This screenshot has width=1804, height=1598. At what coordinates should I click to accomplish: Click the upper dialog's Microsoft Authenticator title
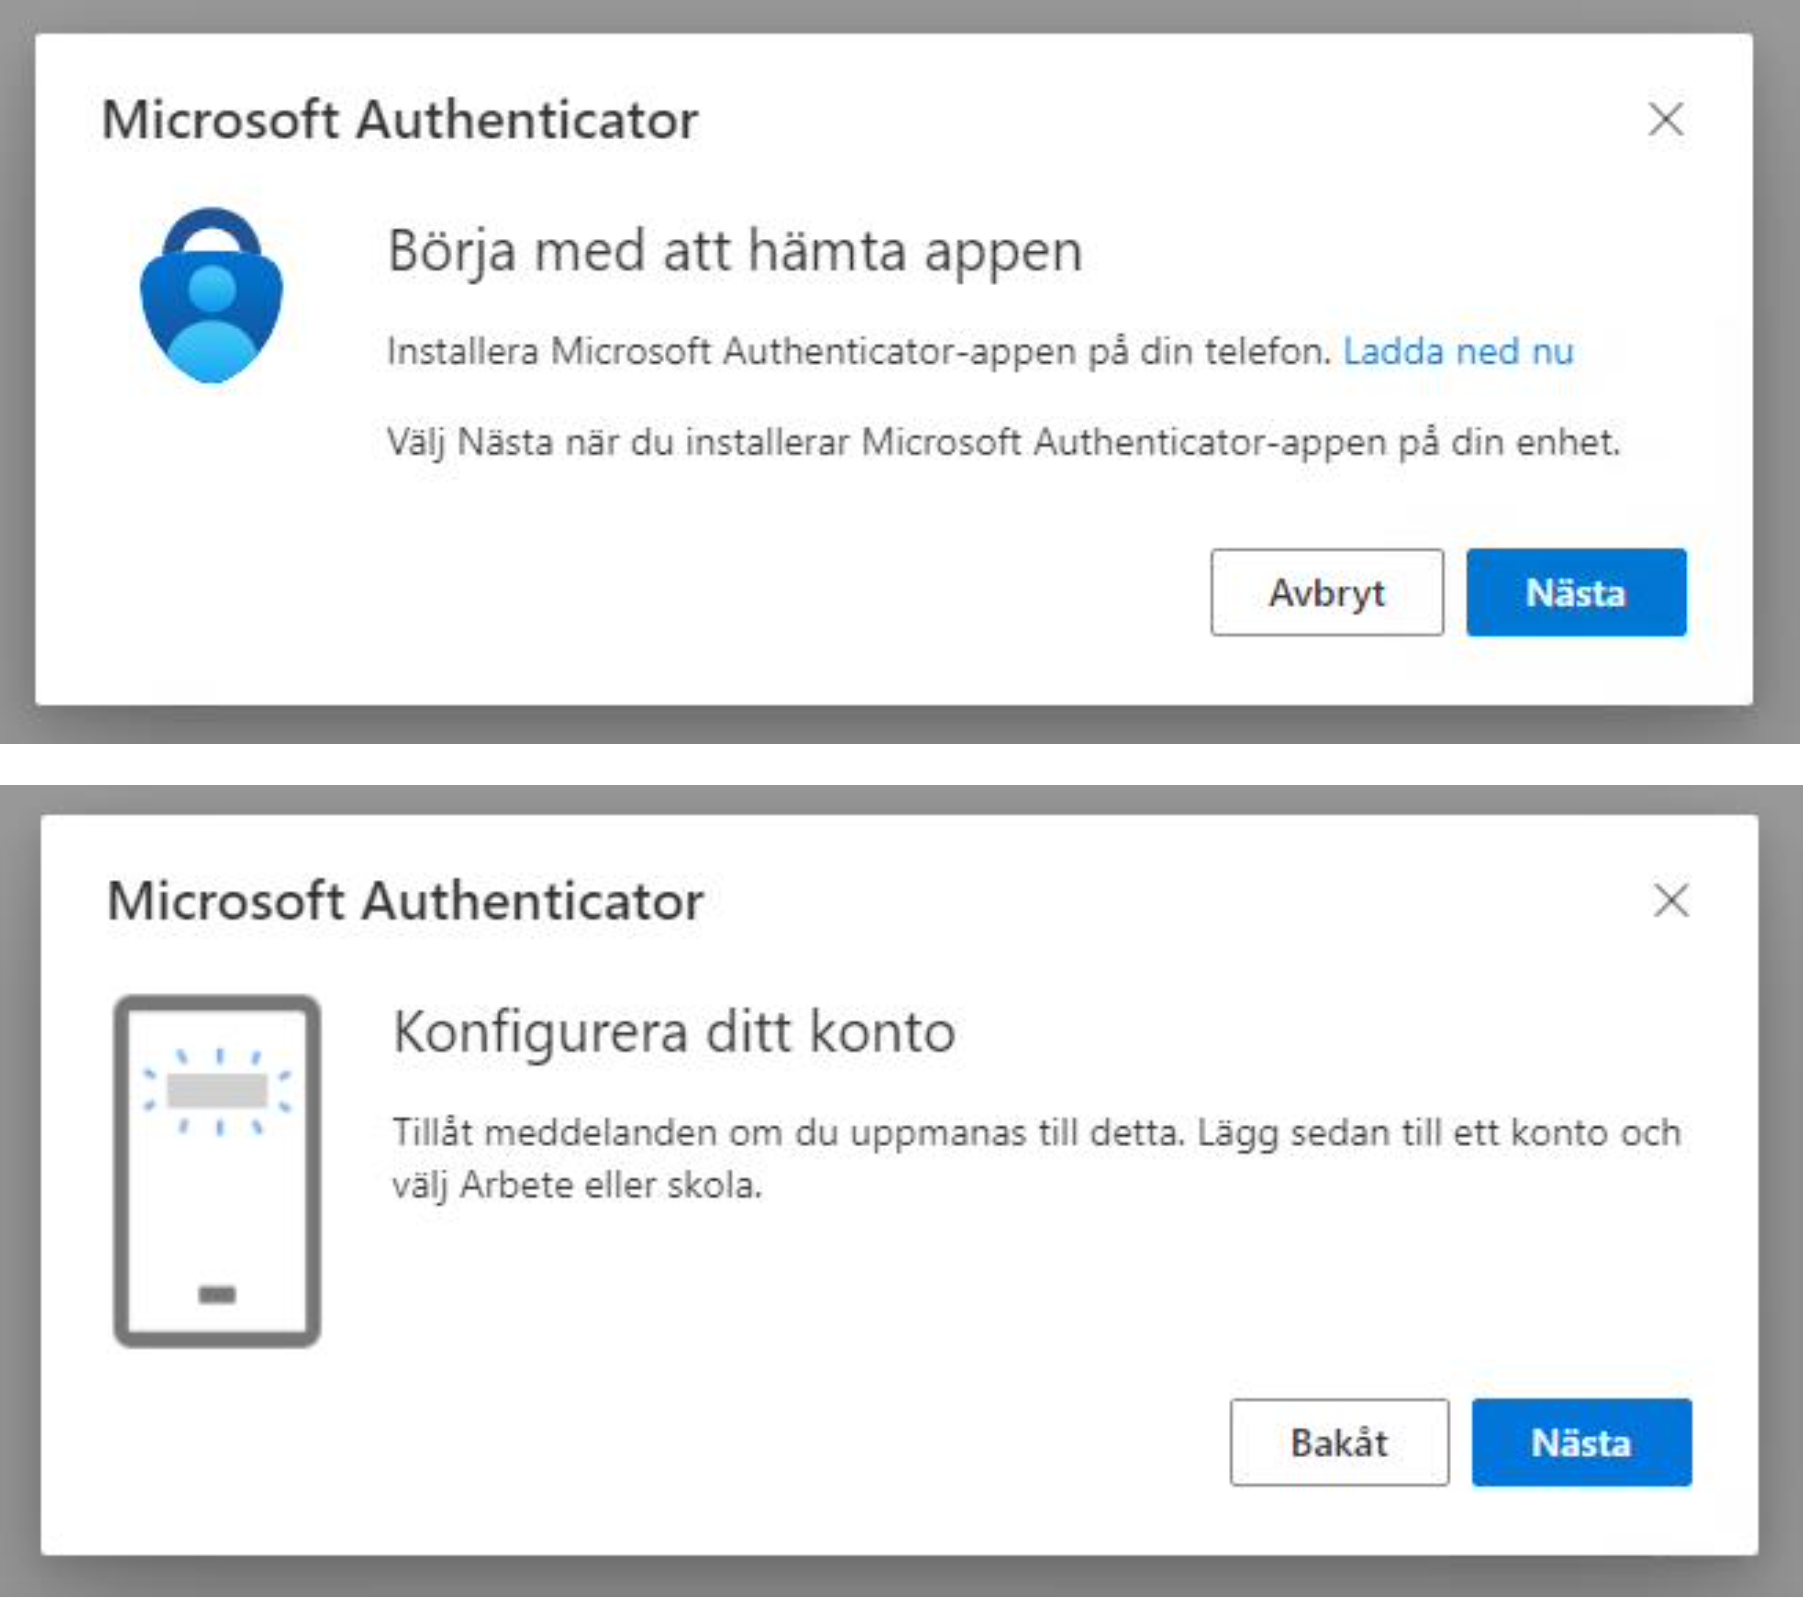[400, 120]
